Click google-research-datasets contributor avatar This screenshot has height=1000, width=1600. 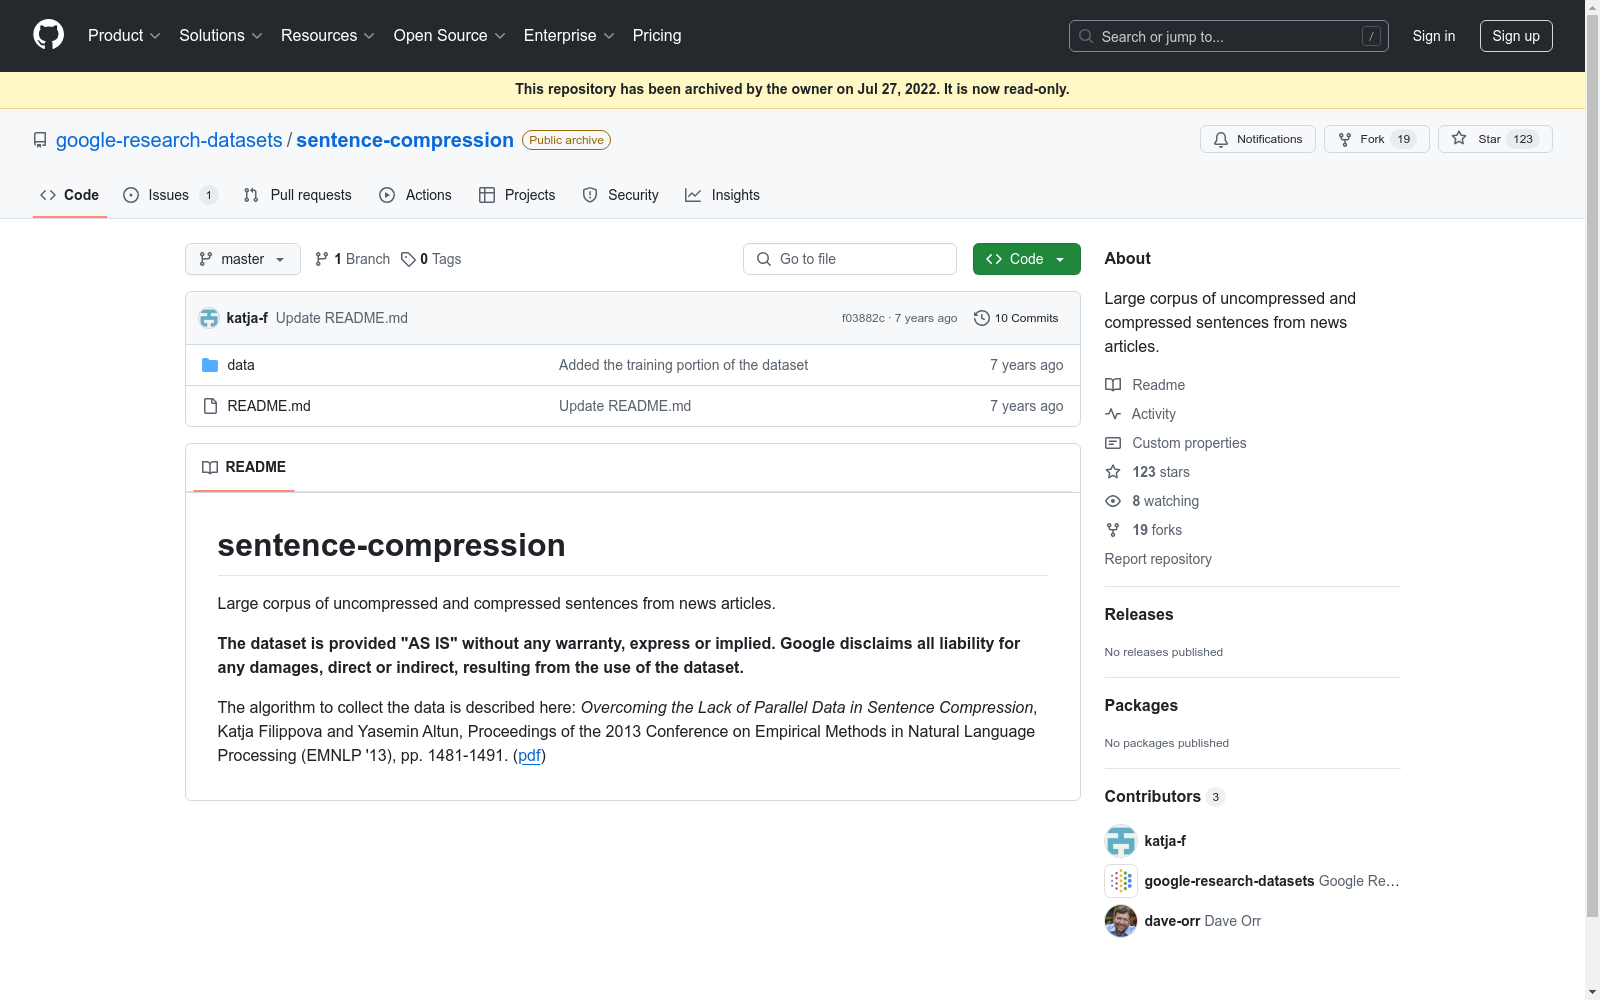(1121, 881)
